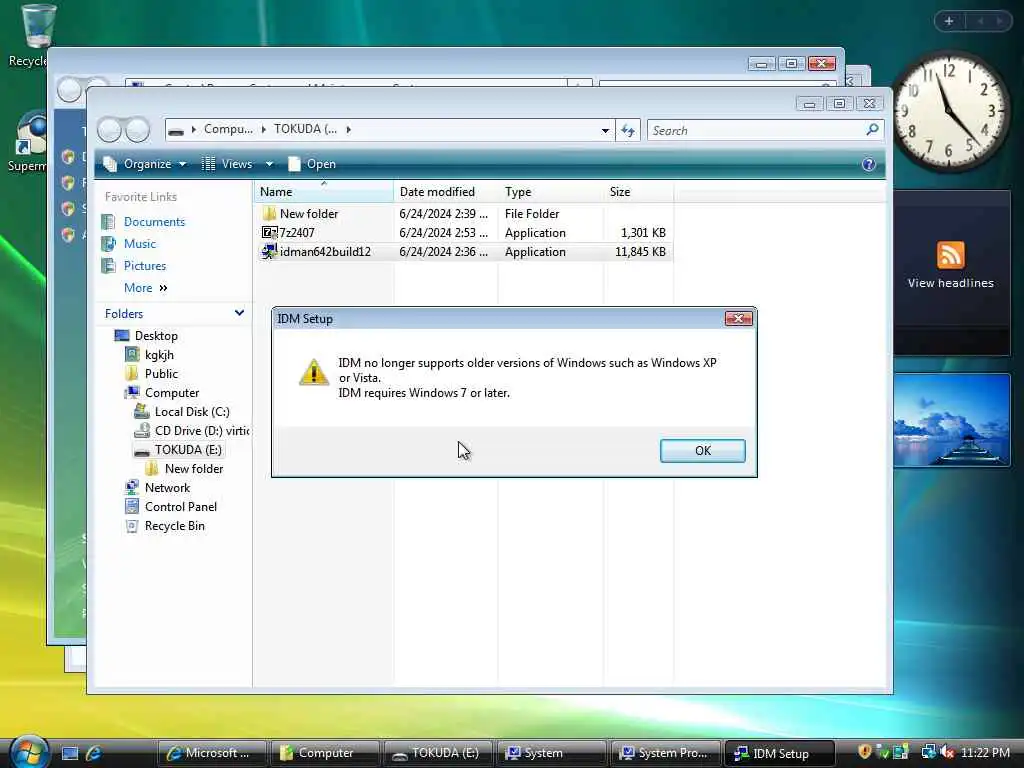1024x768 pixels.
Task: Switch to the Computer taskbar button
Action: coord(325,753)
